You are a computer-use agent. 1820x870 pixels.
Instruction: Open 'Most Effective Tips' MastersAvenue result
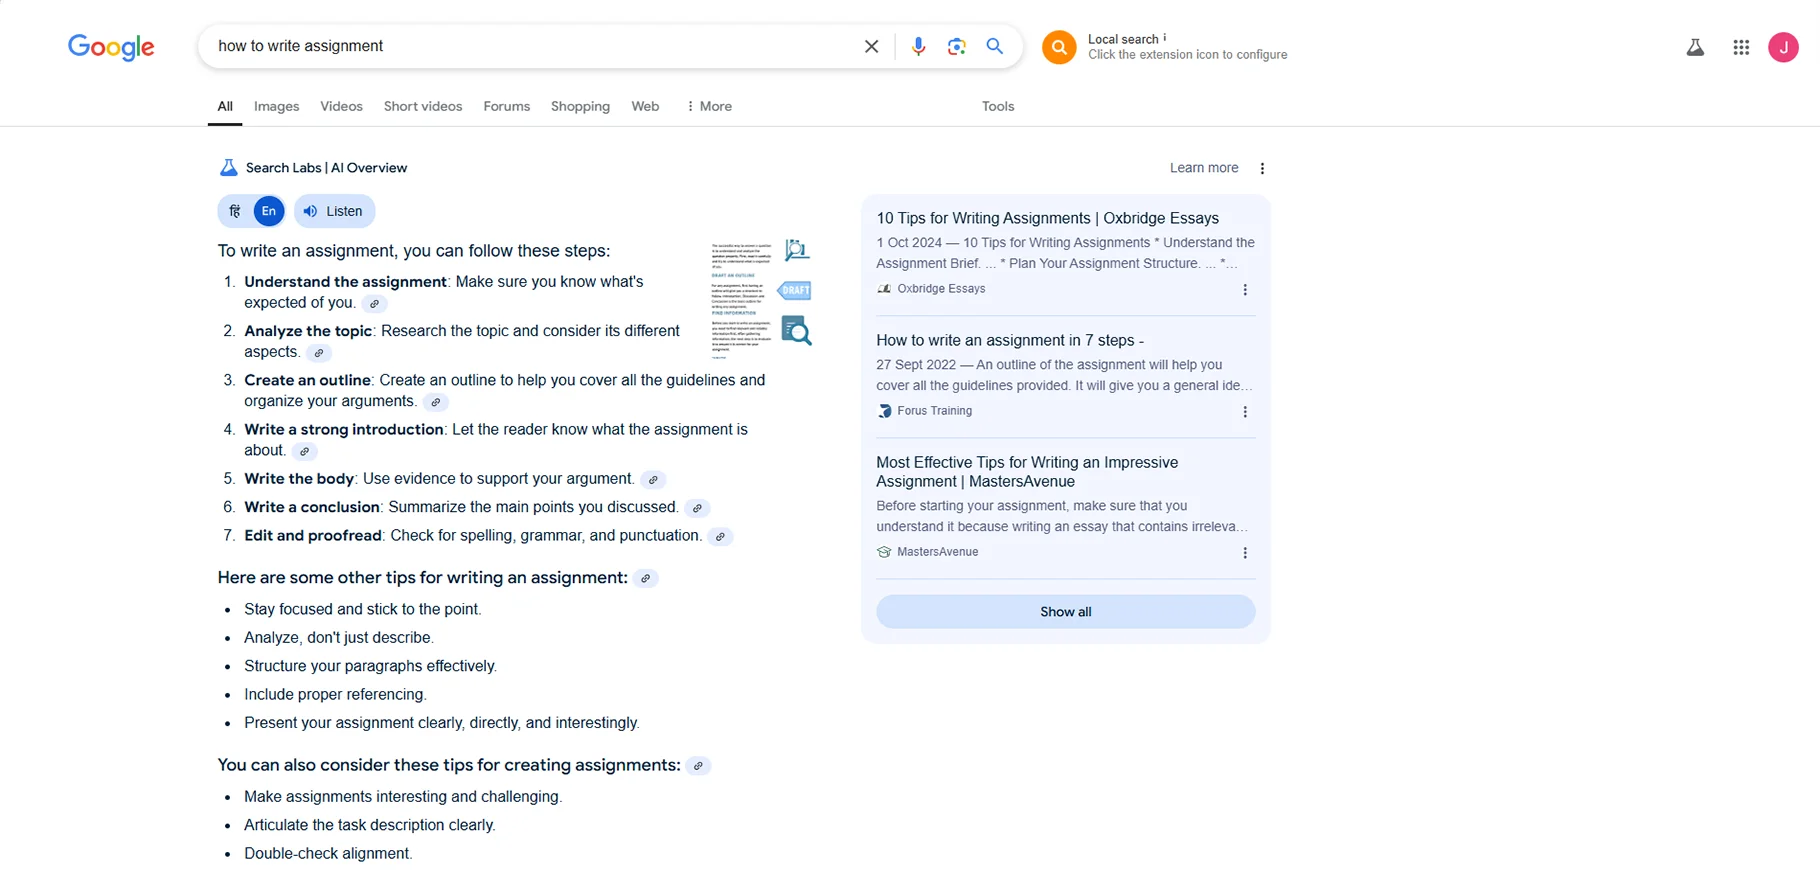pyautogui.click(x=1027, y=472)
